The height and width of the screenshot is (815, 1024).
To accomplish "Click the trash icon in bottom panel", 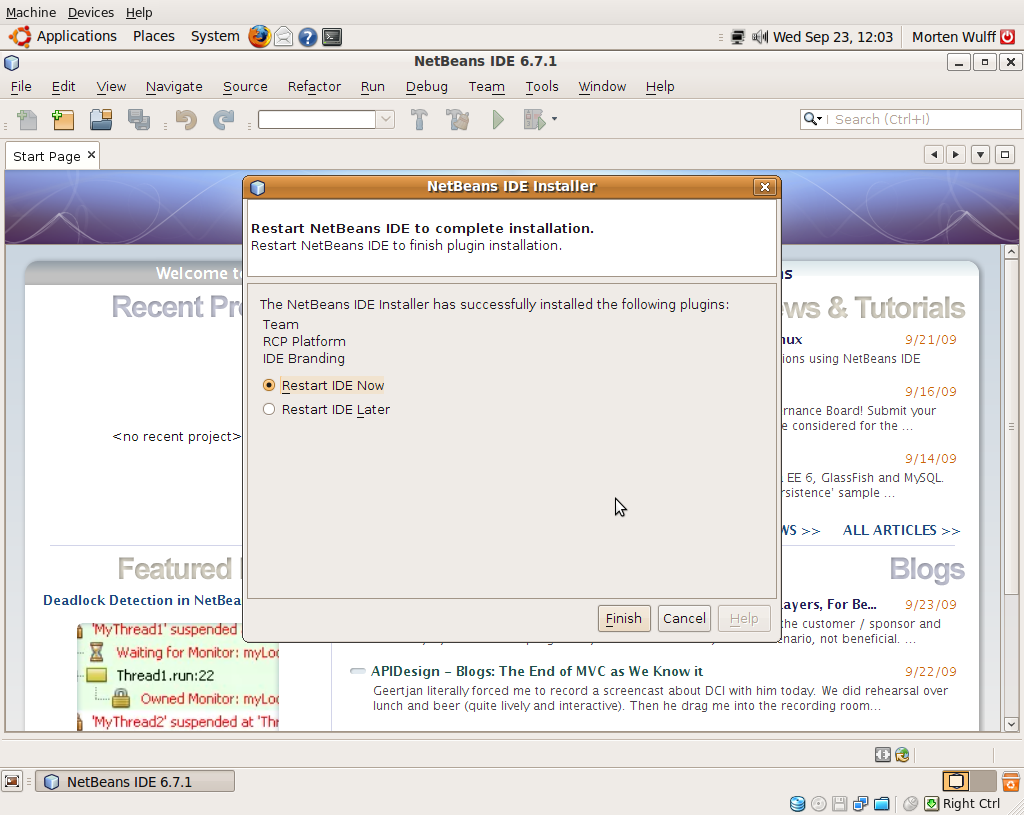I will click(x=1010, y=781).
